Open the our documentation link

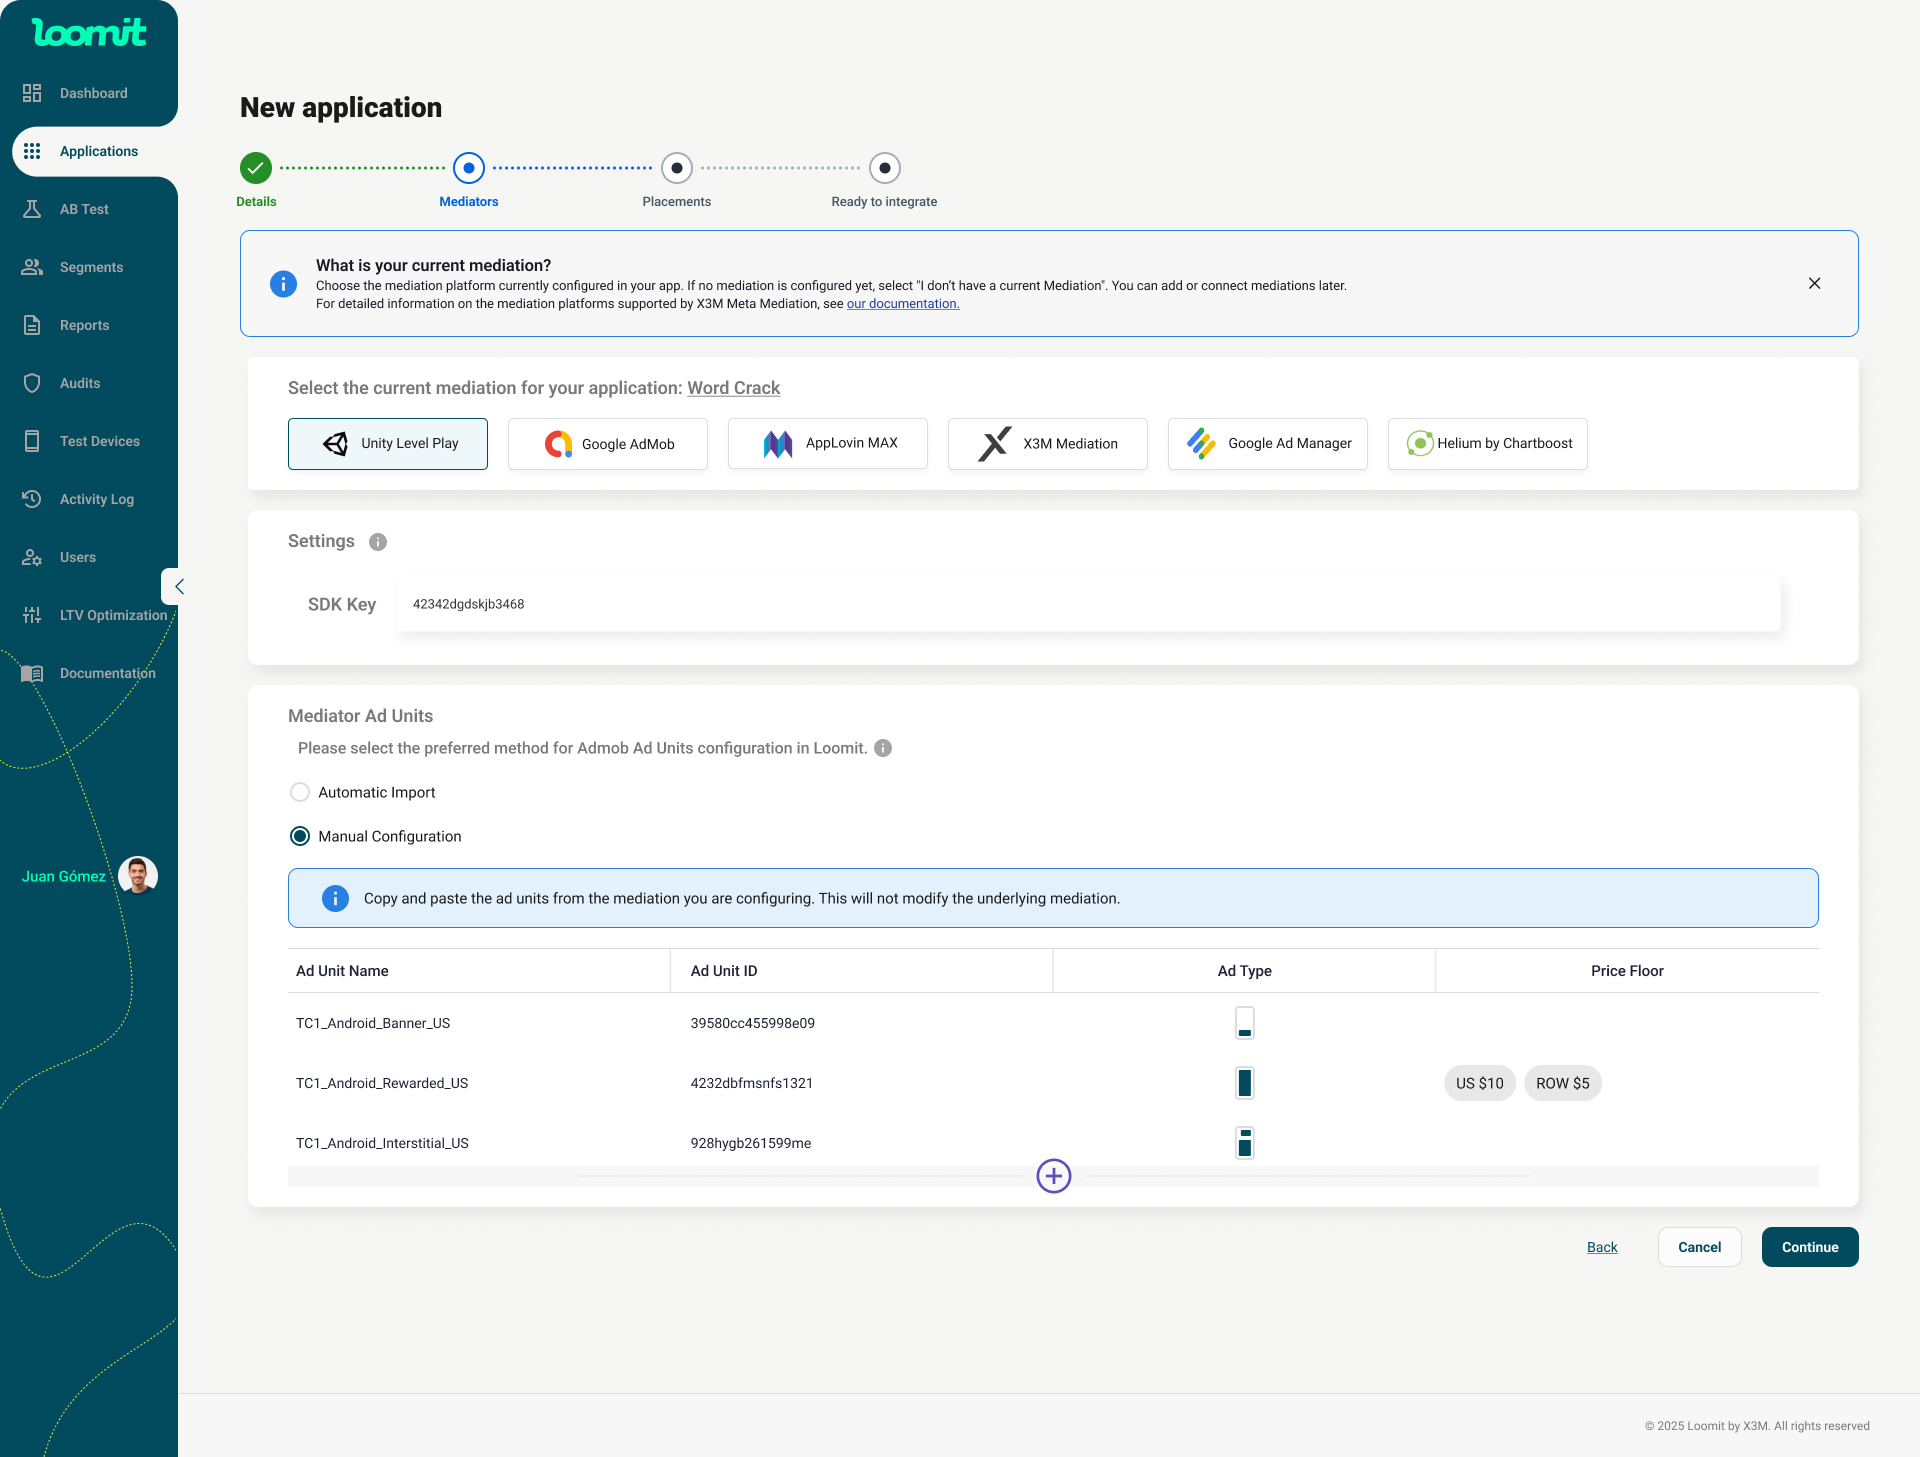pos(902,304)
